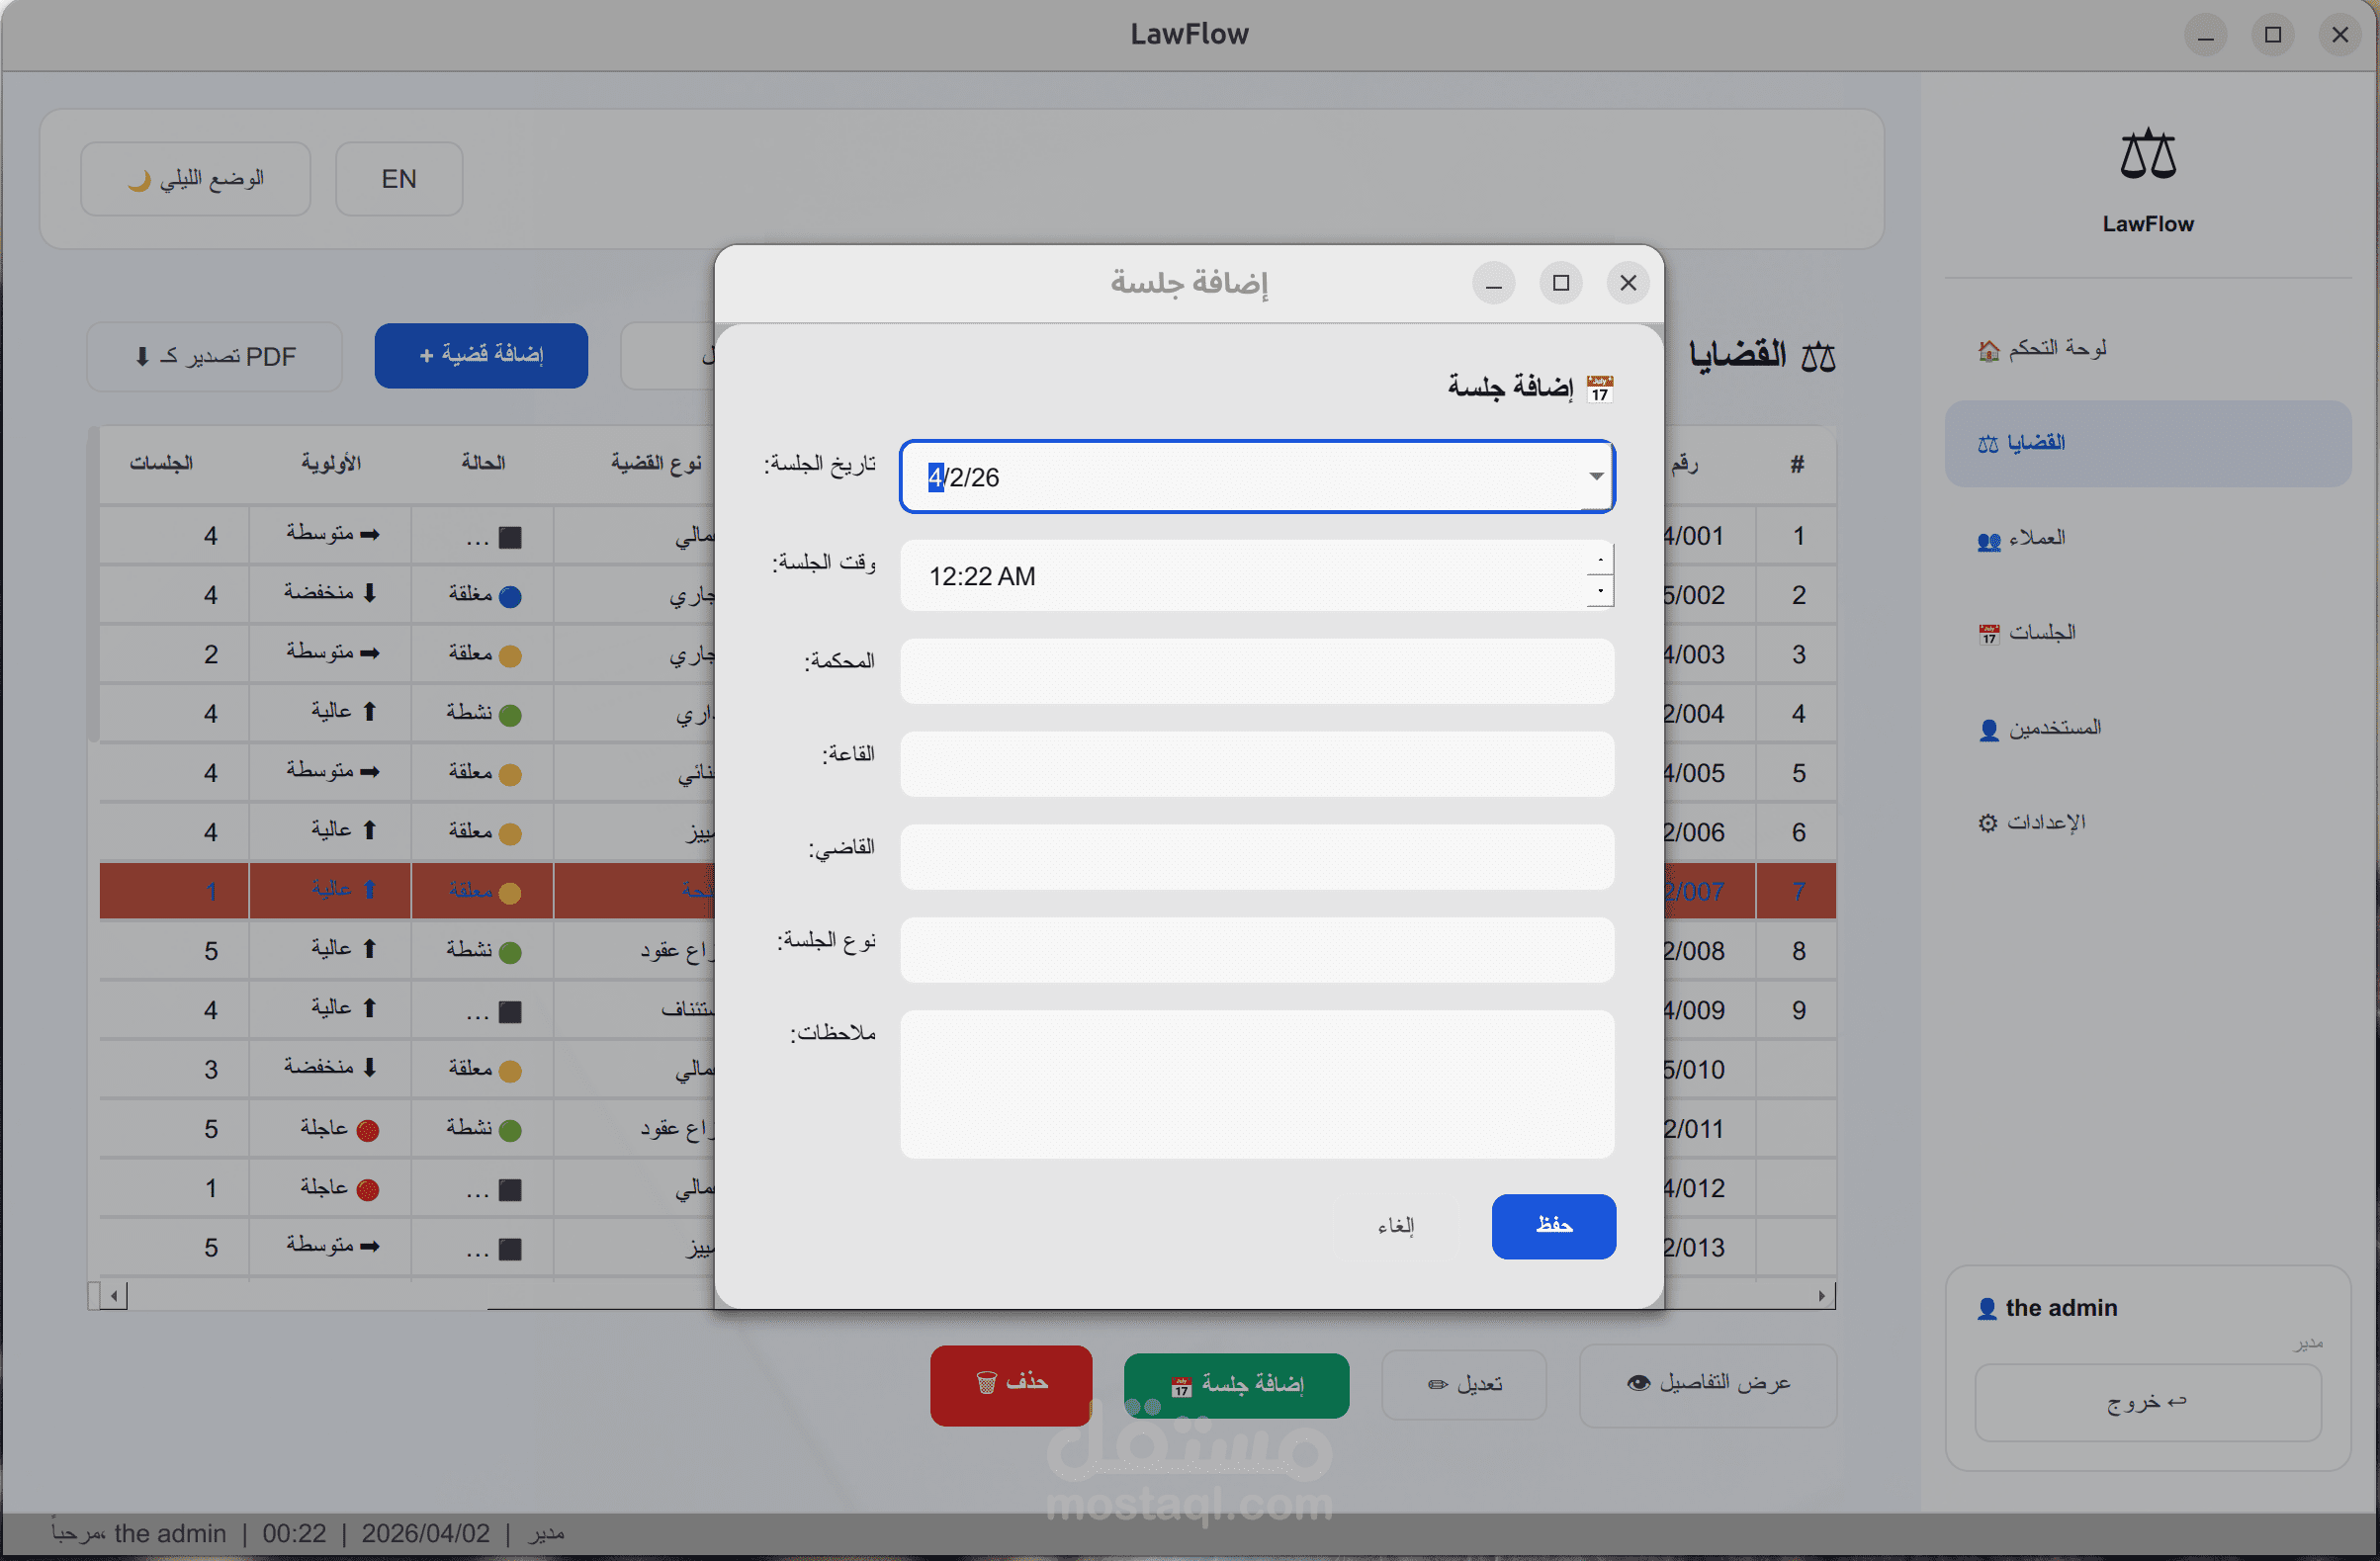Click the notes (ملاحظات) text area

[1256, 1084]
